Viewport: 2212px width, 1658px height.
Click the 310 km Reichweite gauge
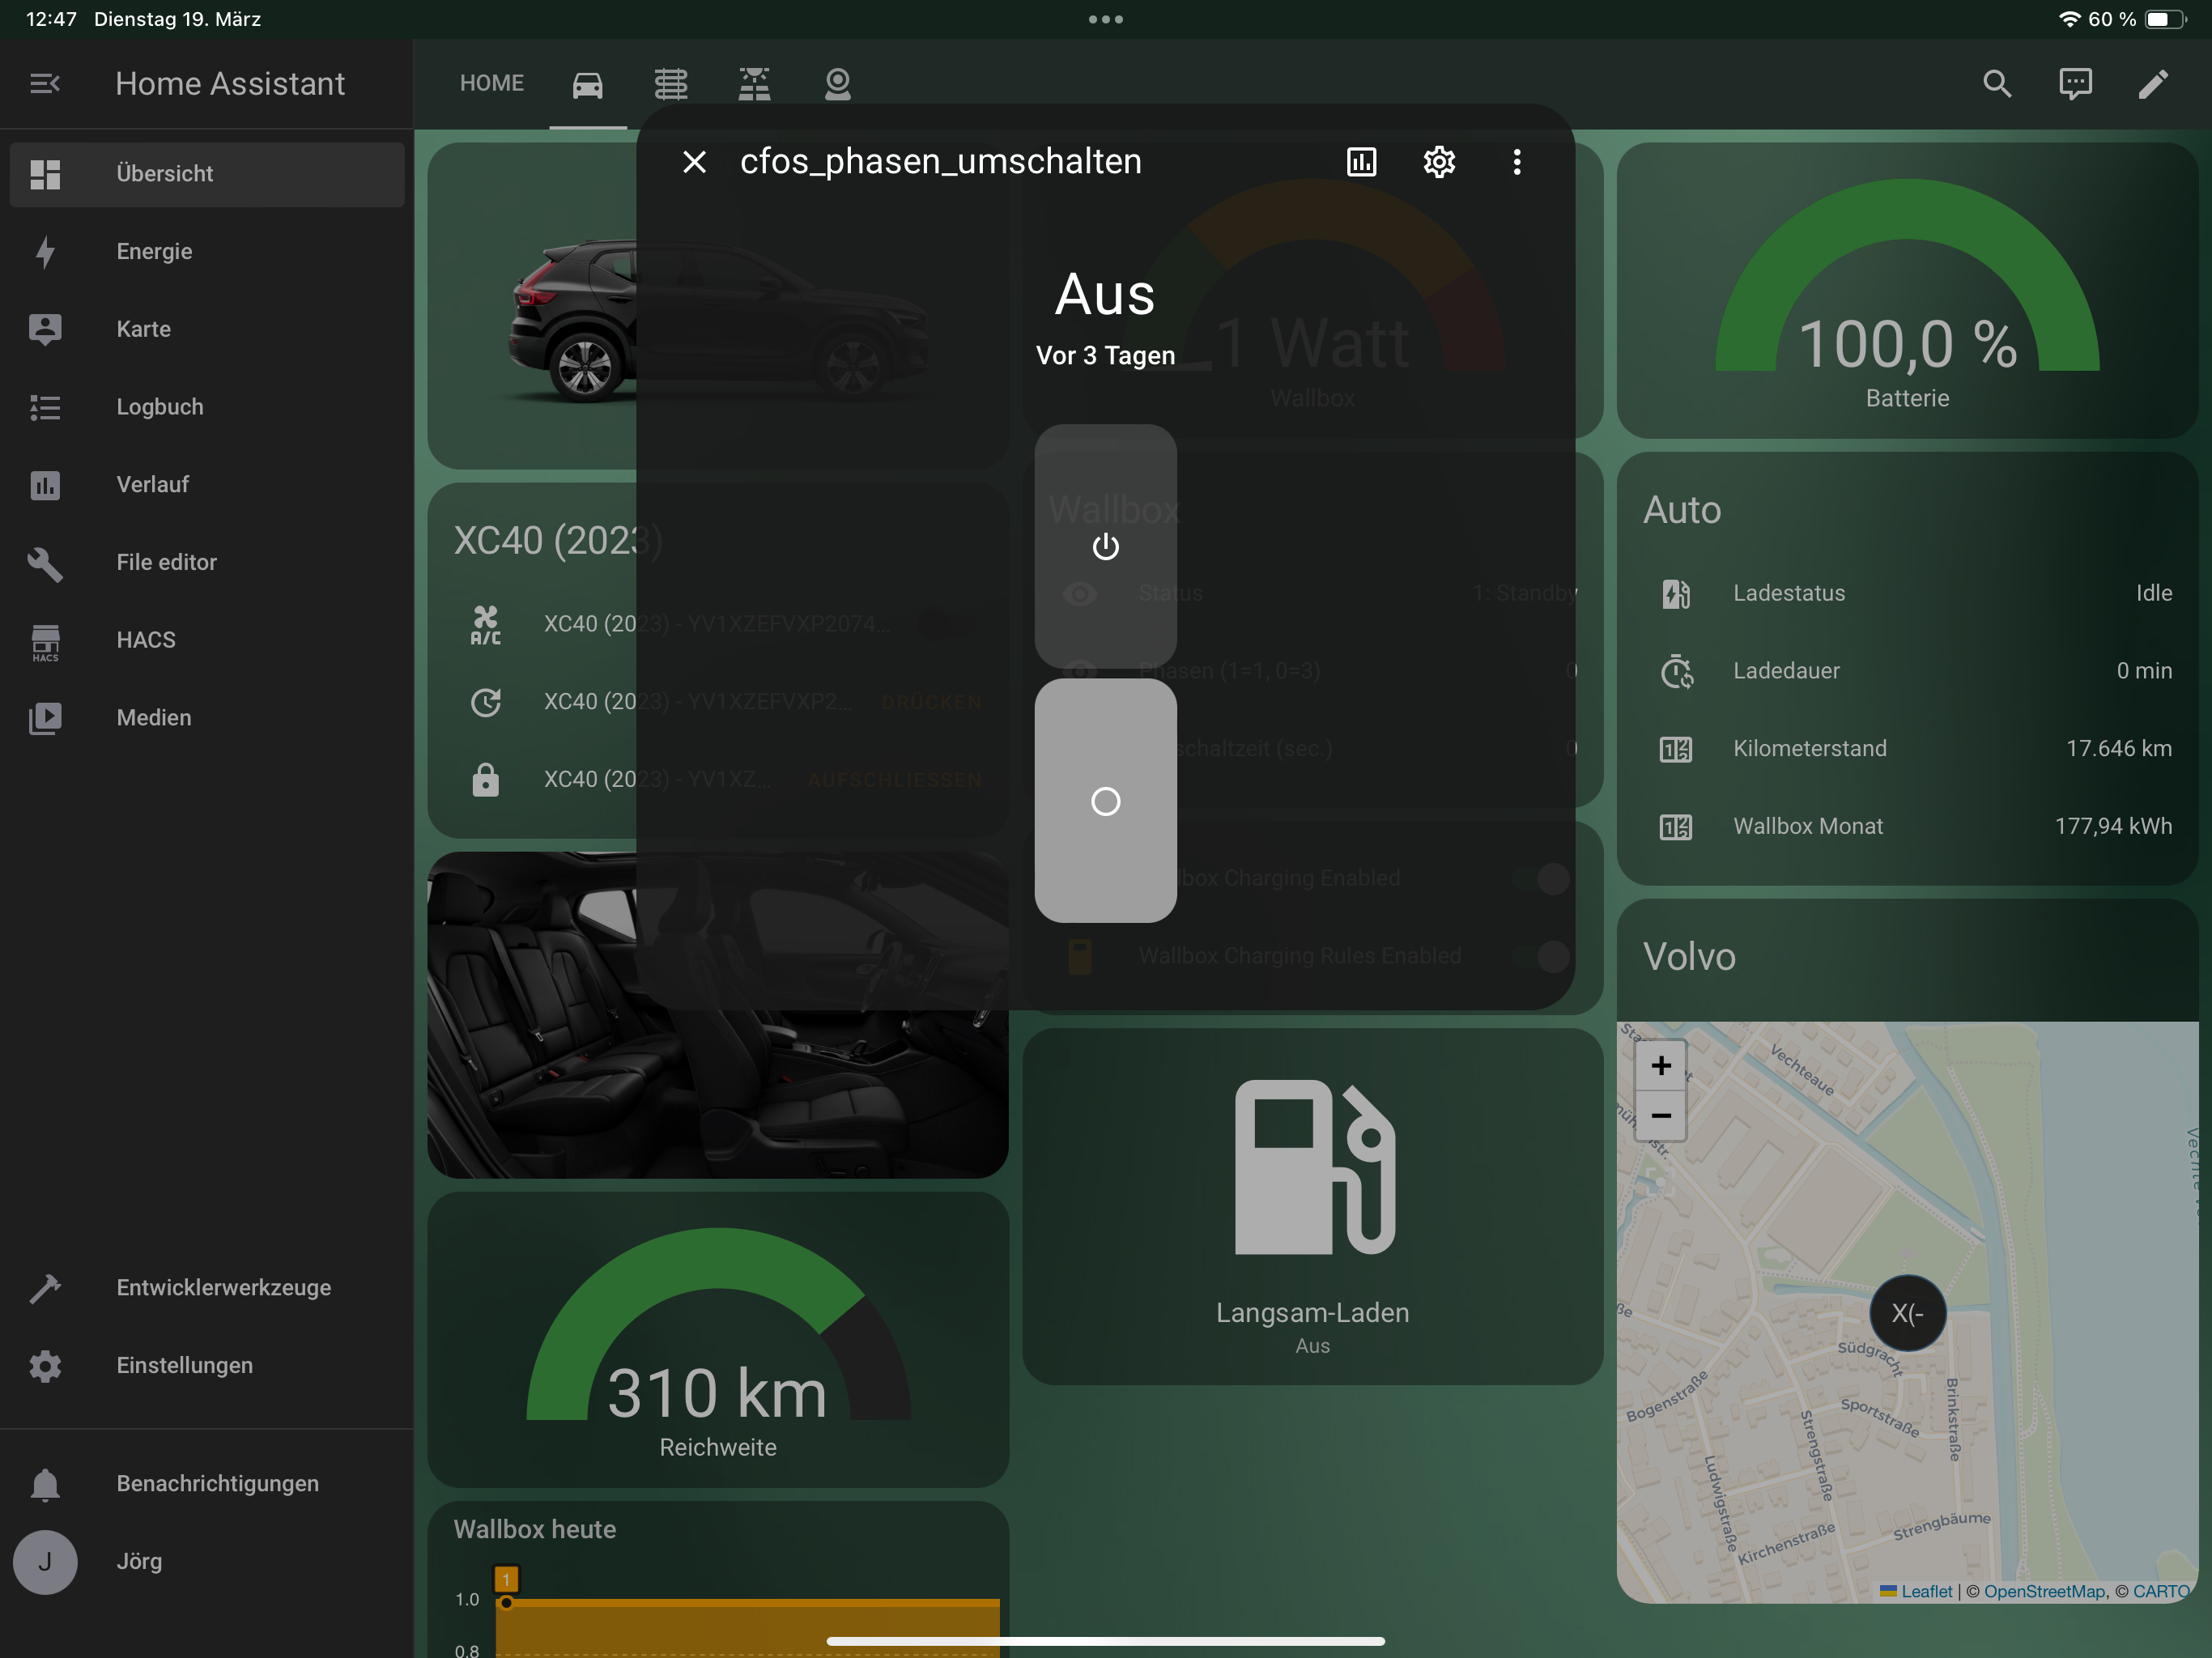(x=718, y=1340)
